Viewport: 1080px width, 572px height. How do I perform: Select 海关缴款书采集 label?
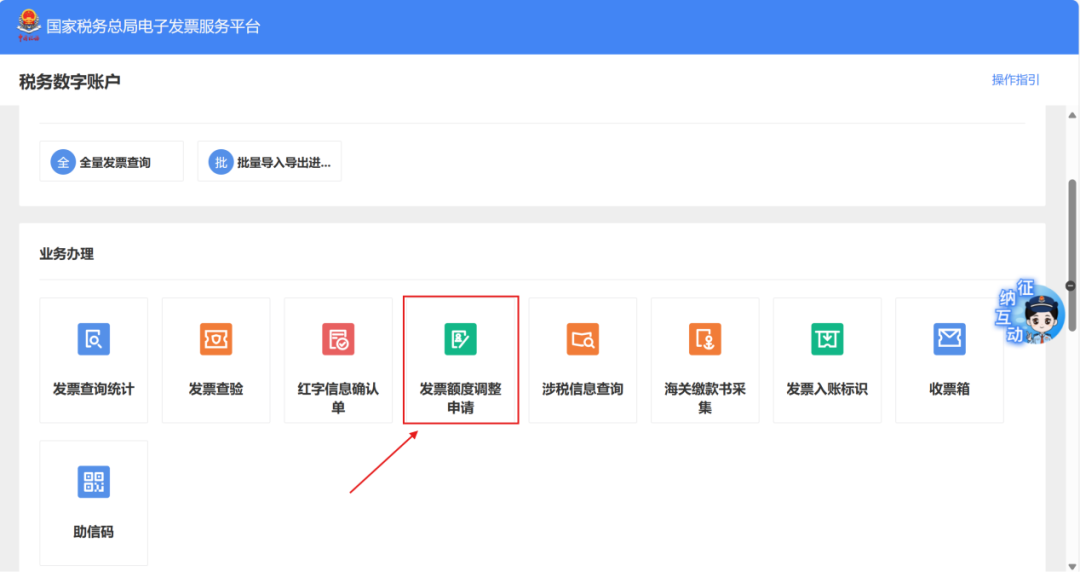[705, 398]
